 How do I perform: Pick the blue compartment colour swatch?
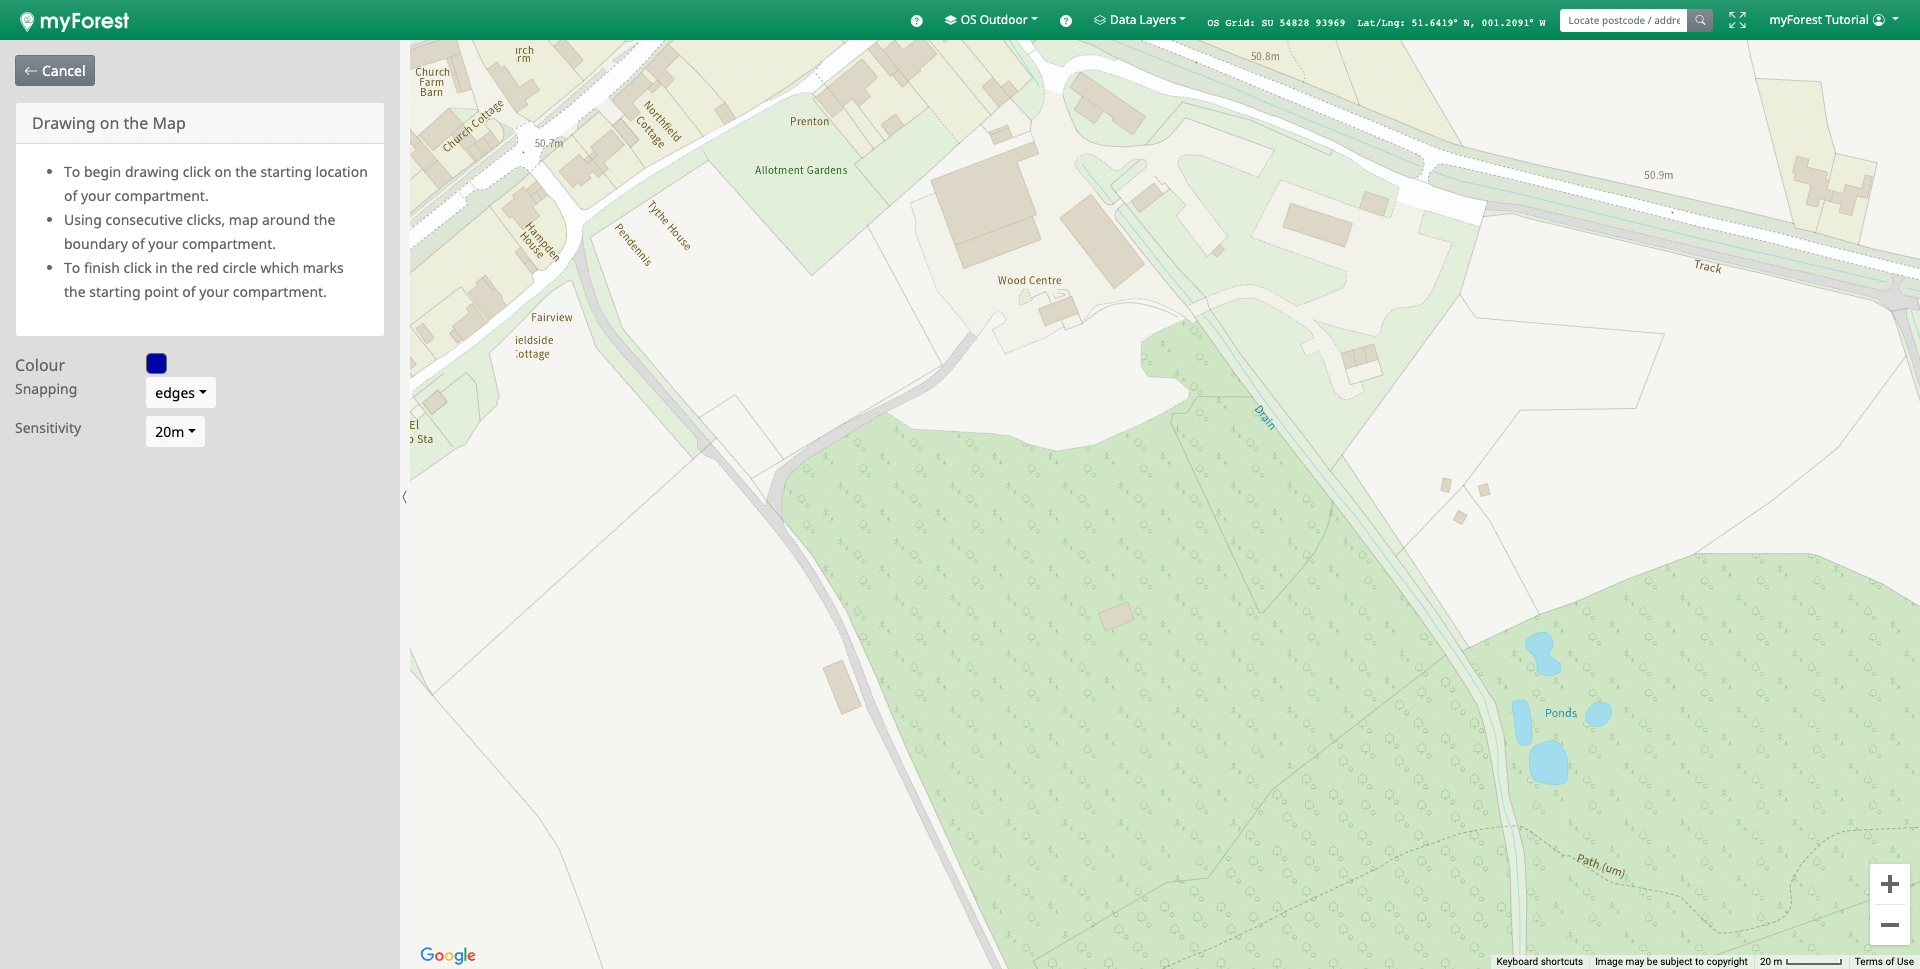point(156,364)
